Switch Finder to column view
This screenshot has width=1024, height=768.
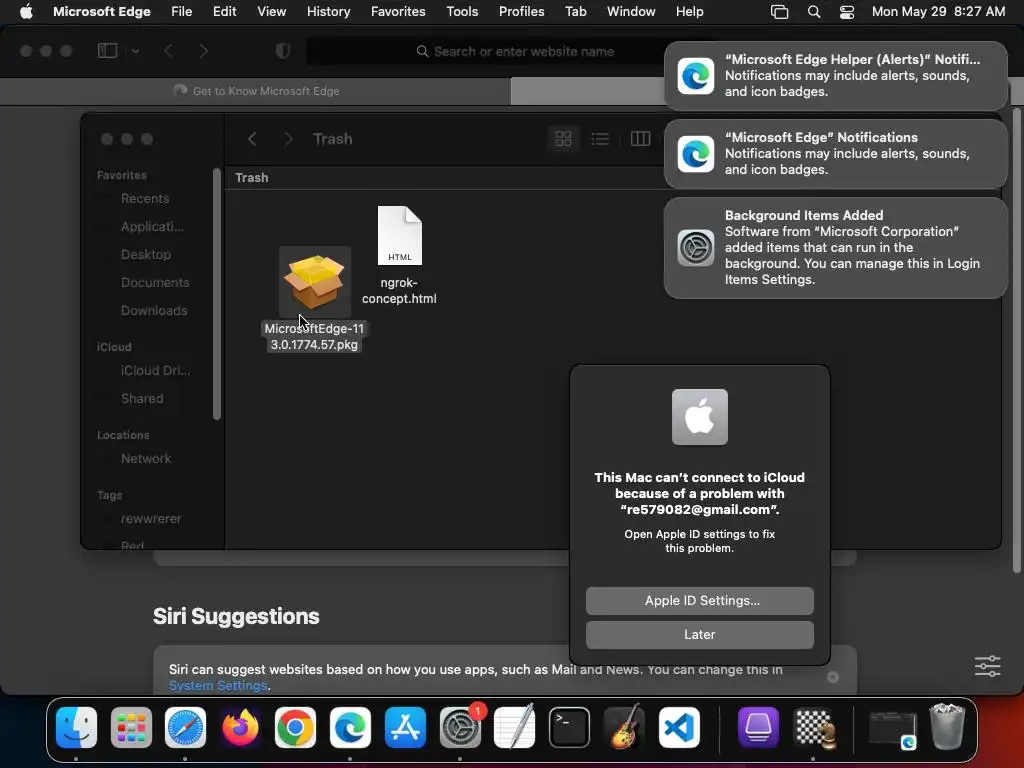click(x=640, y=138)
